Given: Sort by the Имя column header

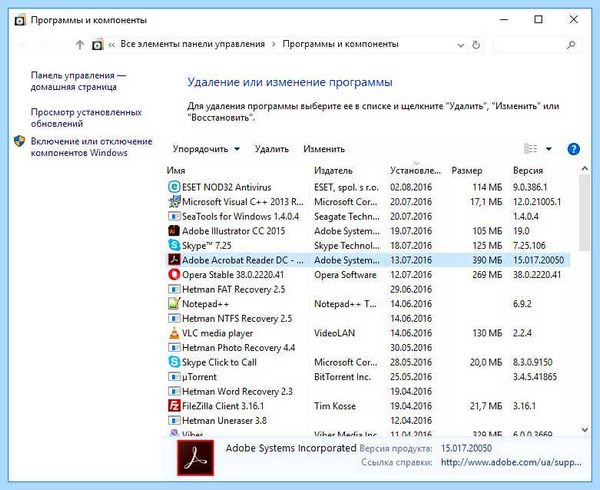Looking at the screenshot, I should (x=176, y=171).
